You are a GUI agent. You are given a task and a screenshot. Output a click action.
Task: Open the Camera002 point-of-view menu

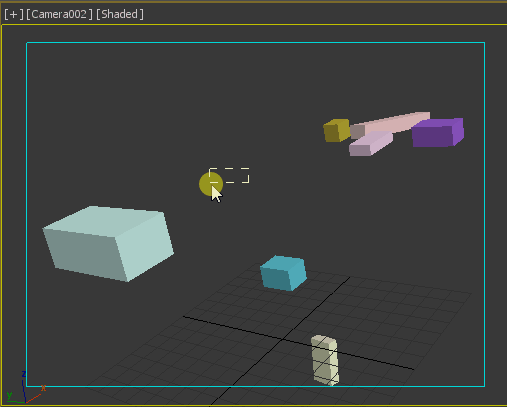coord(59,14)
